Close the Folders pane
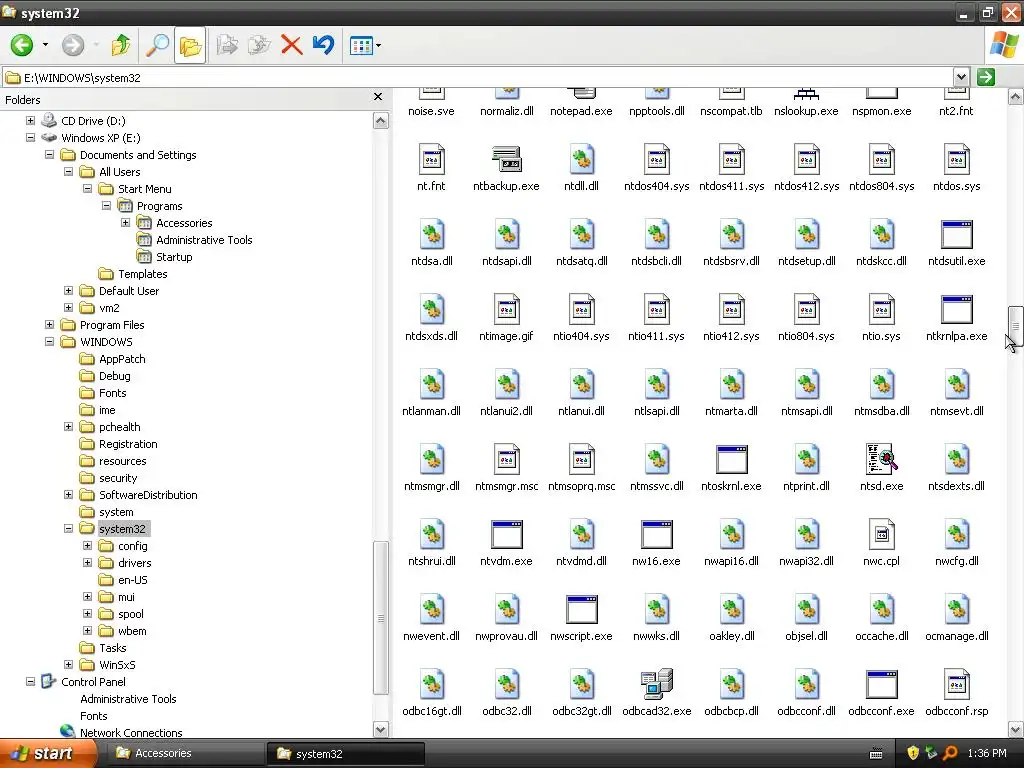 377,97
